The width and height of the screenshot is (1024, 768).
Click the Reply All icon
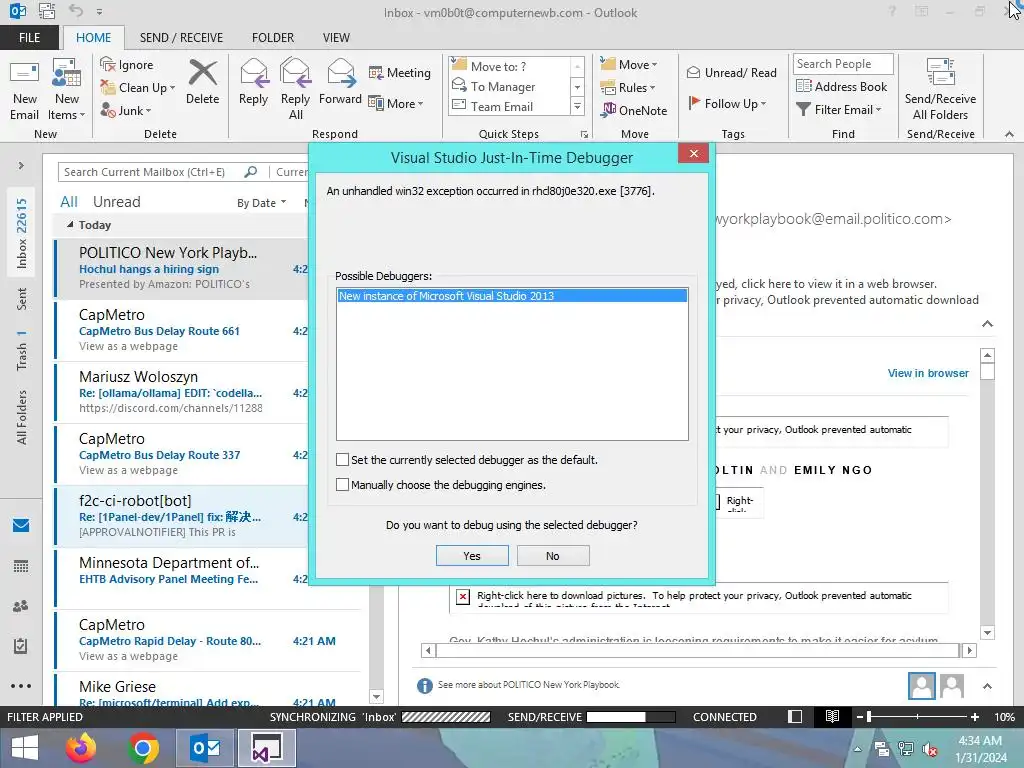tap(295, 72)
